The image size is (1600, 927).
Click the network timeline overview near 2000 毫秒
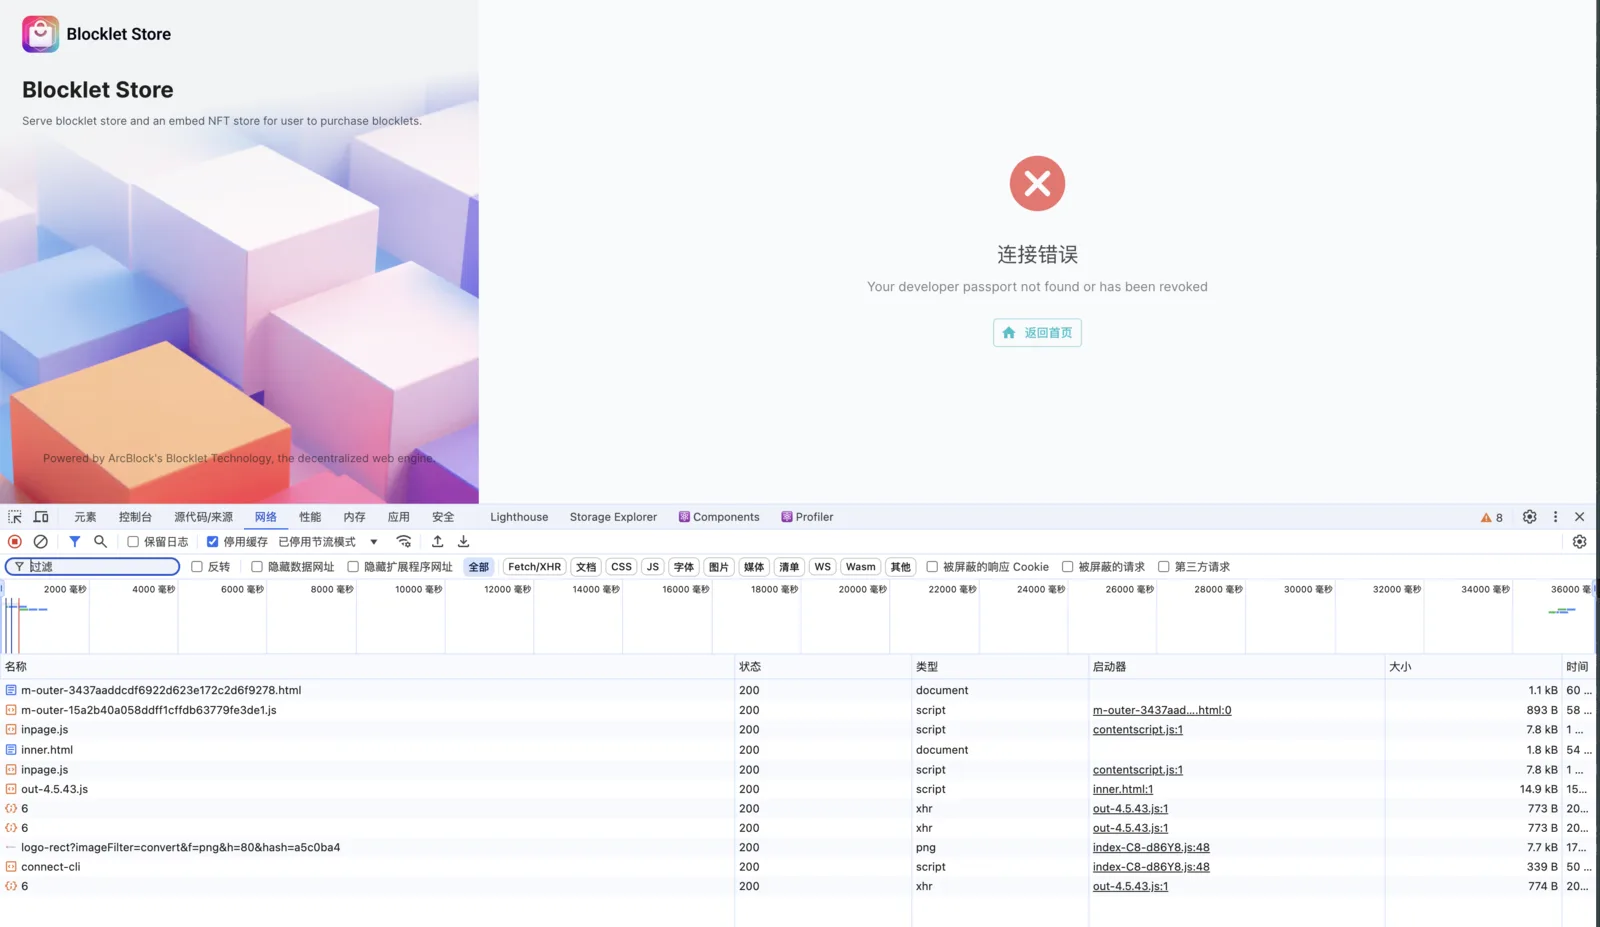pos(65,590)
